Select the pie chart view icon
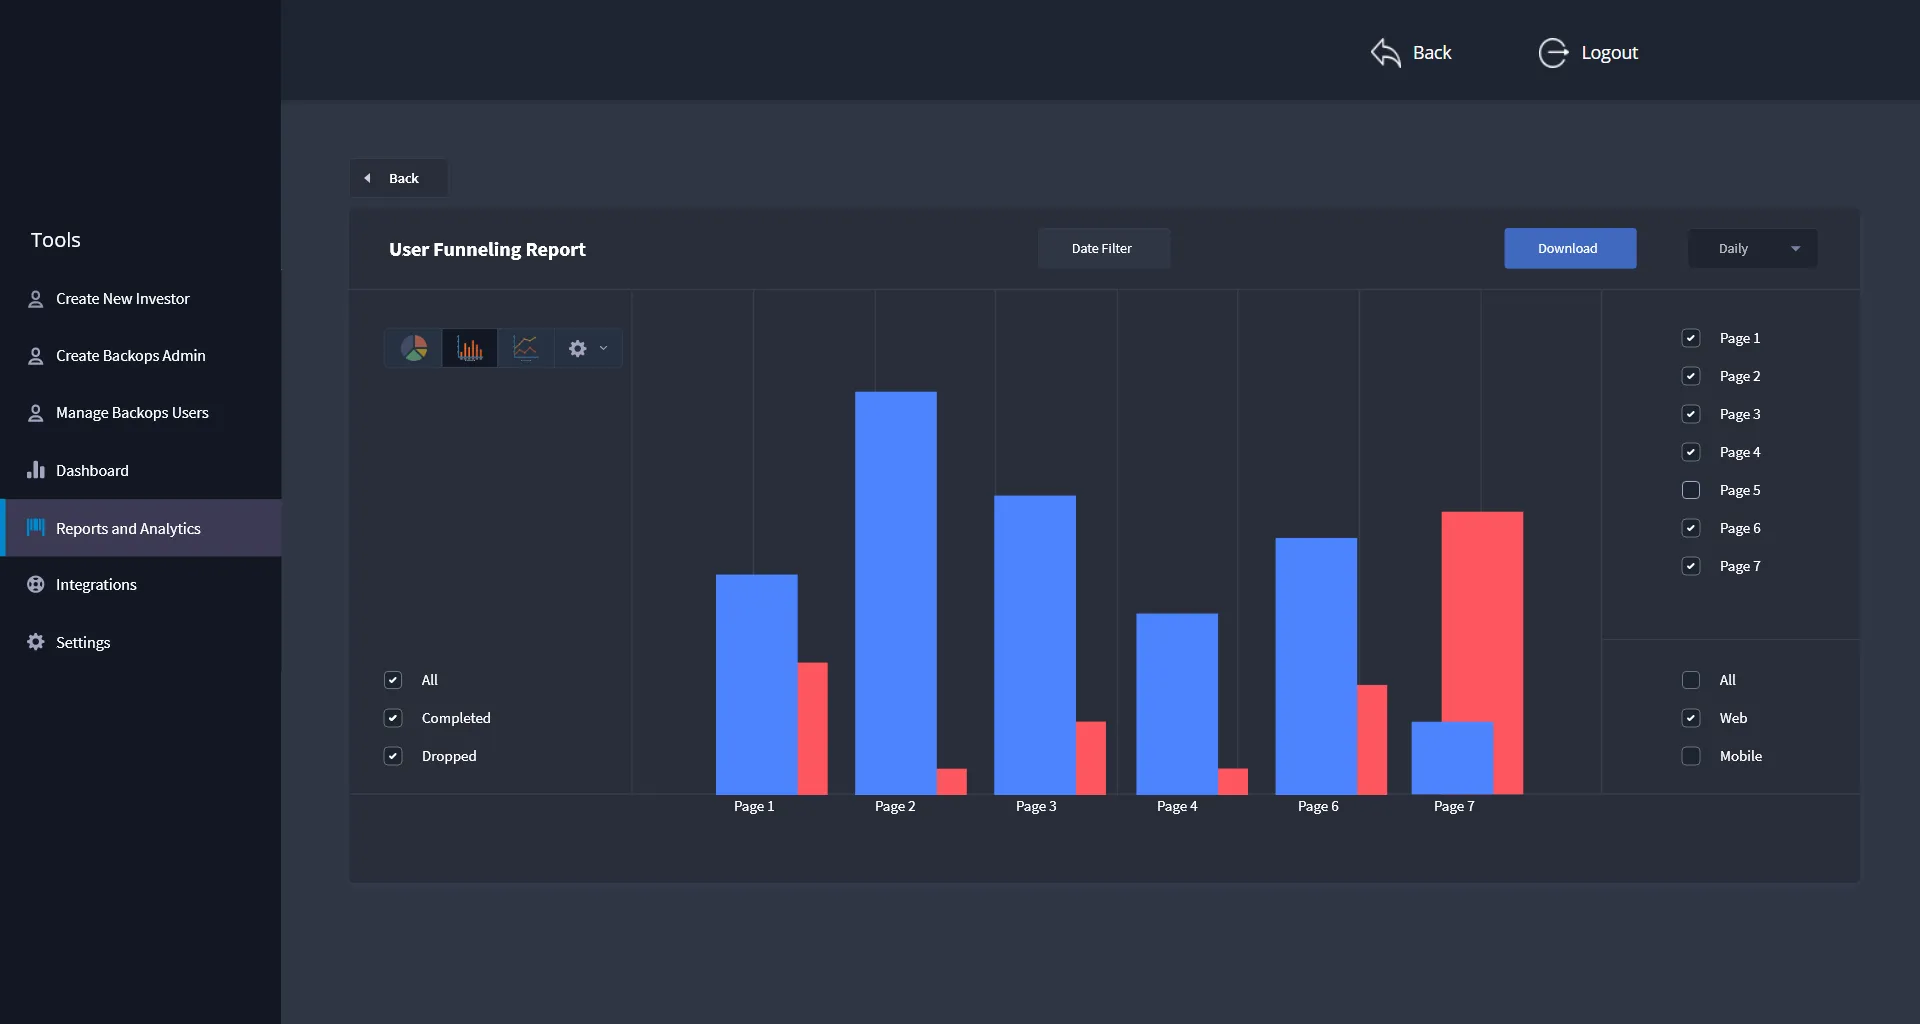The width and height of the screenshot is (1920, 1024). click(414, 348)
